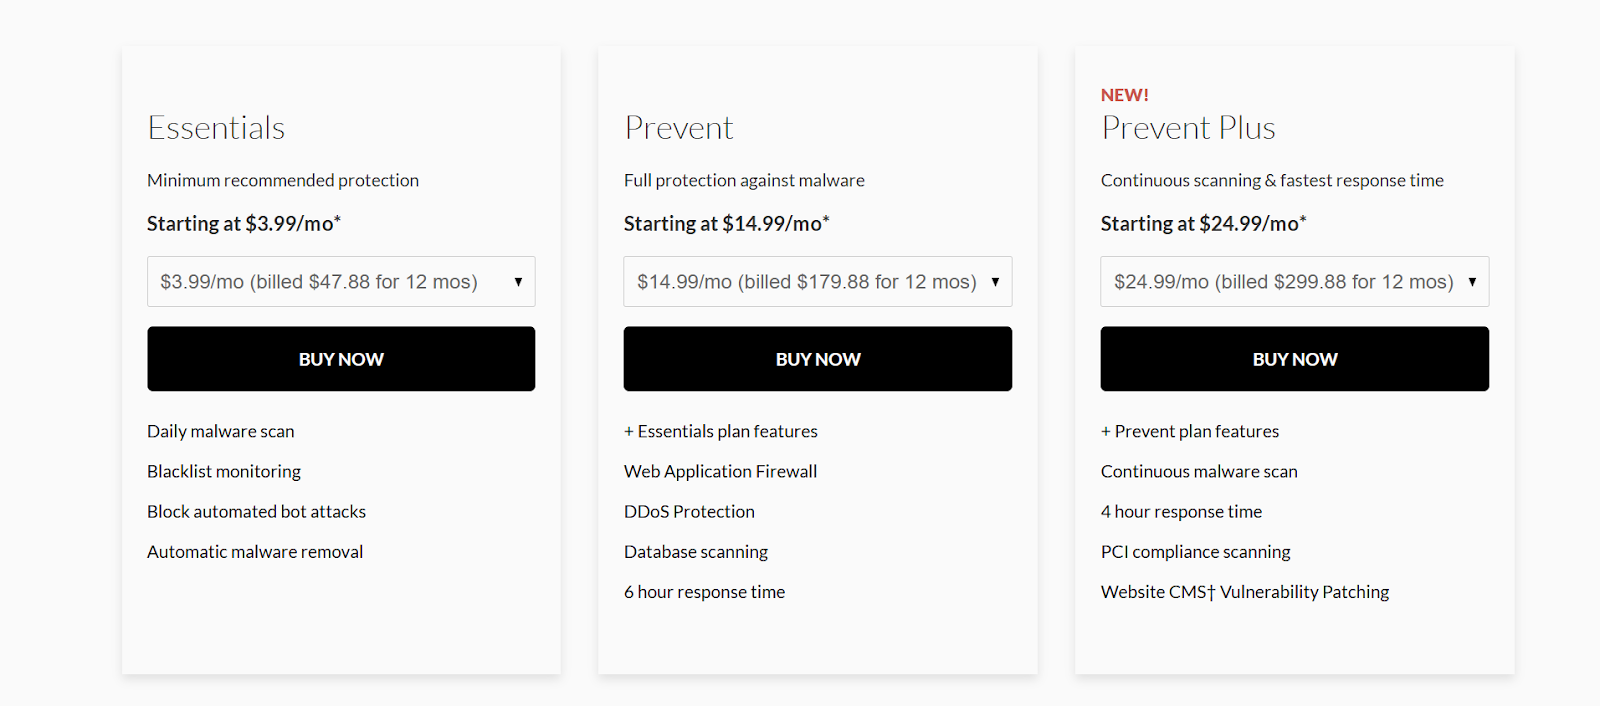Click the Prevent Plus plan title

pyautogui.click(x=1188, y=128)
